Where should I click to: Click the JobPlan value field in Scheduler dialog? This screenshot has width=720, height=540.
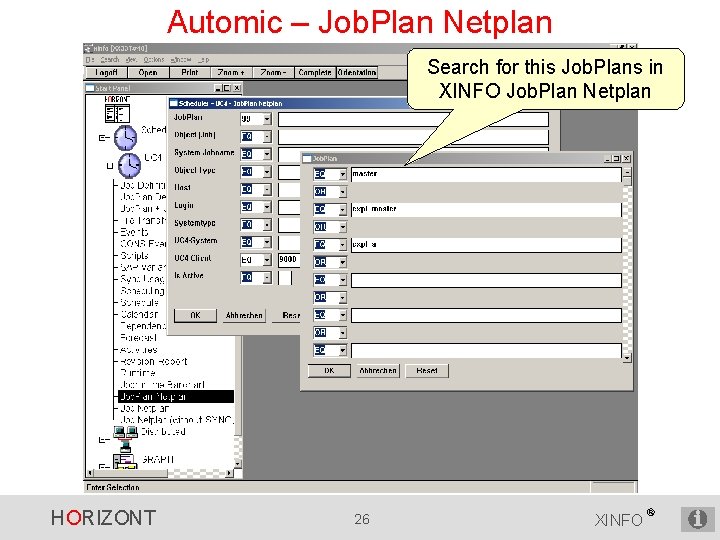point(413,119)
